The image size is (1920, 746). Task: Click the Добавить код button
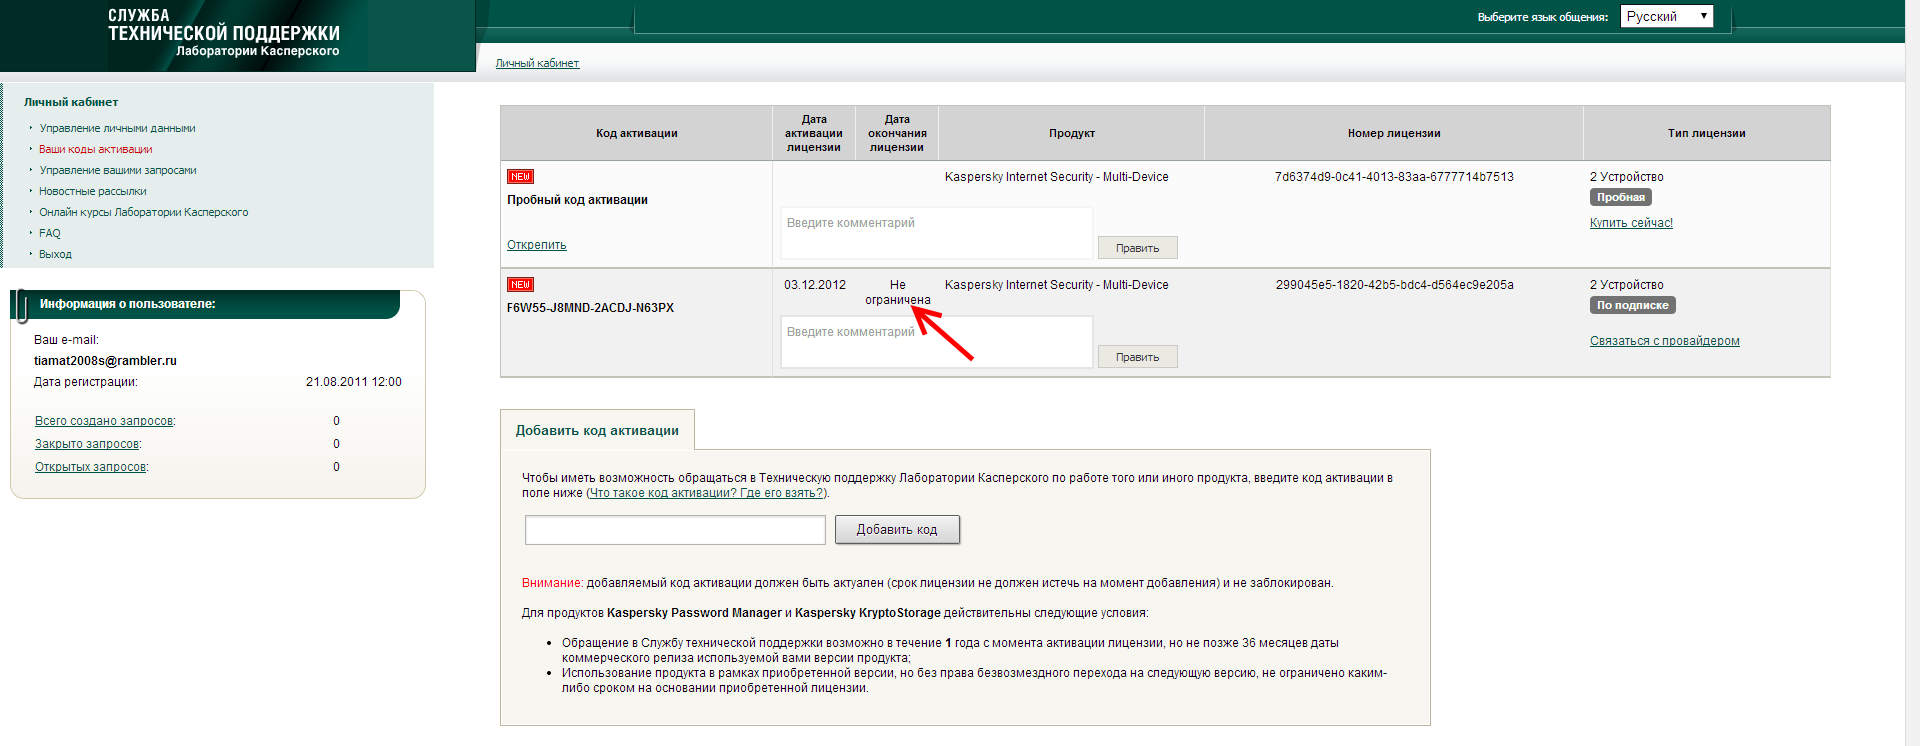pyautogui.click(x=897, y=530)
